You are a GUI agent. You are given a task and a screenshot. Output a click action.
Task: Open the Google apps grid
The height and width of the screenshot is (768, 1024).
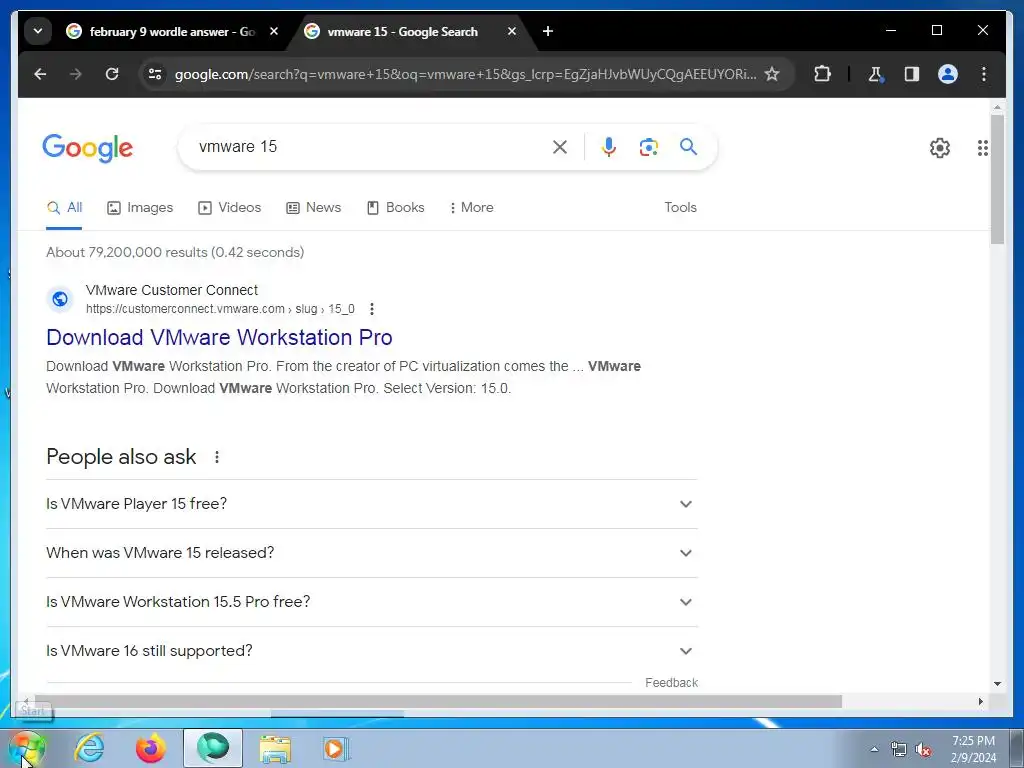click(982, 148)
